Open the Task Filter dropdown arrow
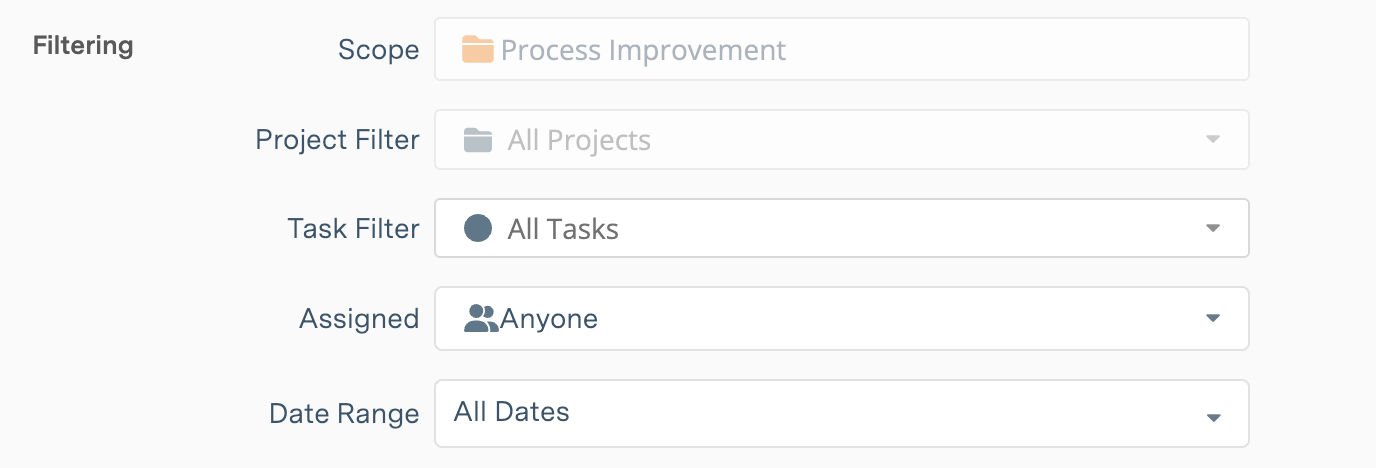This screenshot has width=1376, height=468. (x=1213, y=229)
